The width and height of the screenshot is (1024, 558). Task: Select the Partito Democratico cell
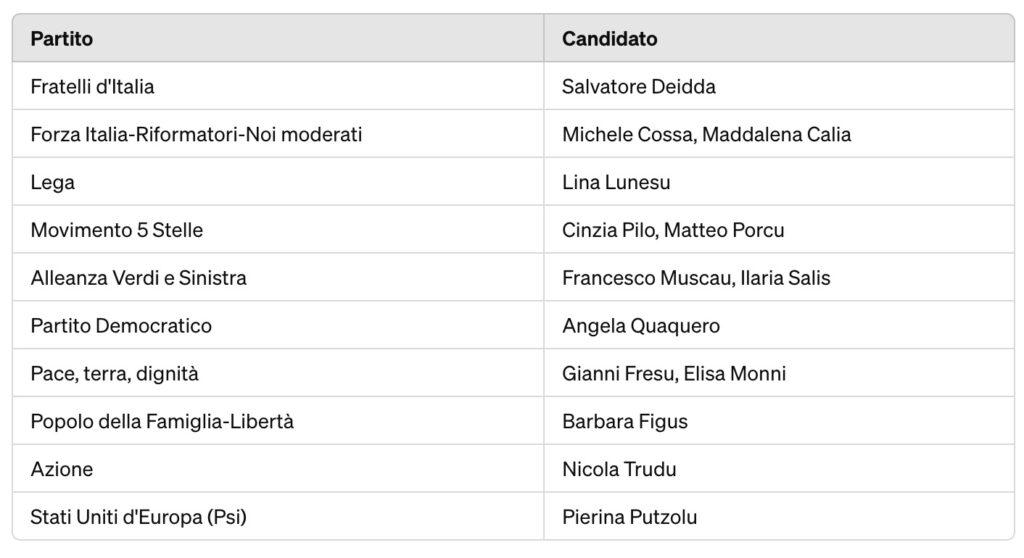click(x=121, y=326)
